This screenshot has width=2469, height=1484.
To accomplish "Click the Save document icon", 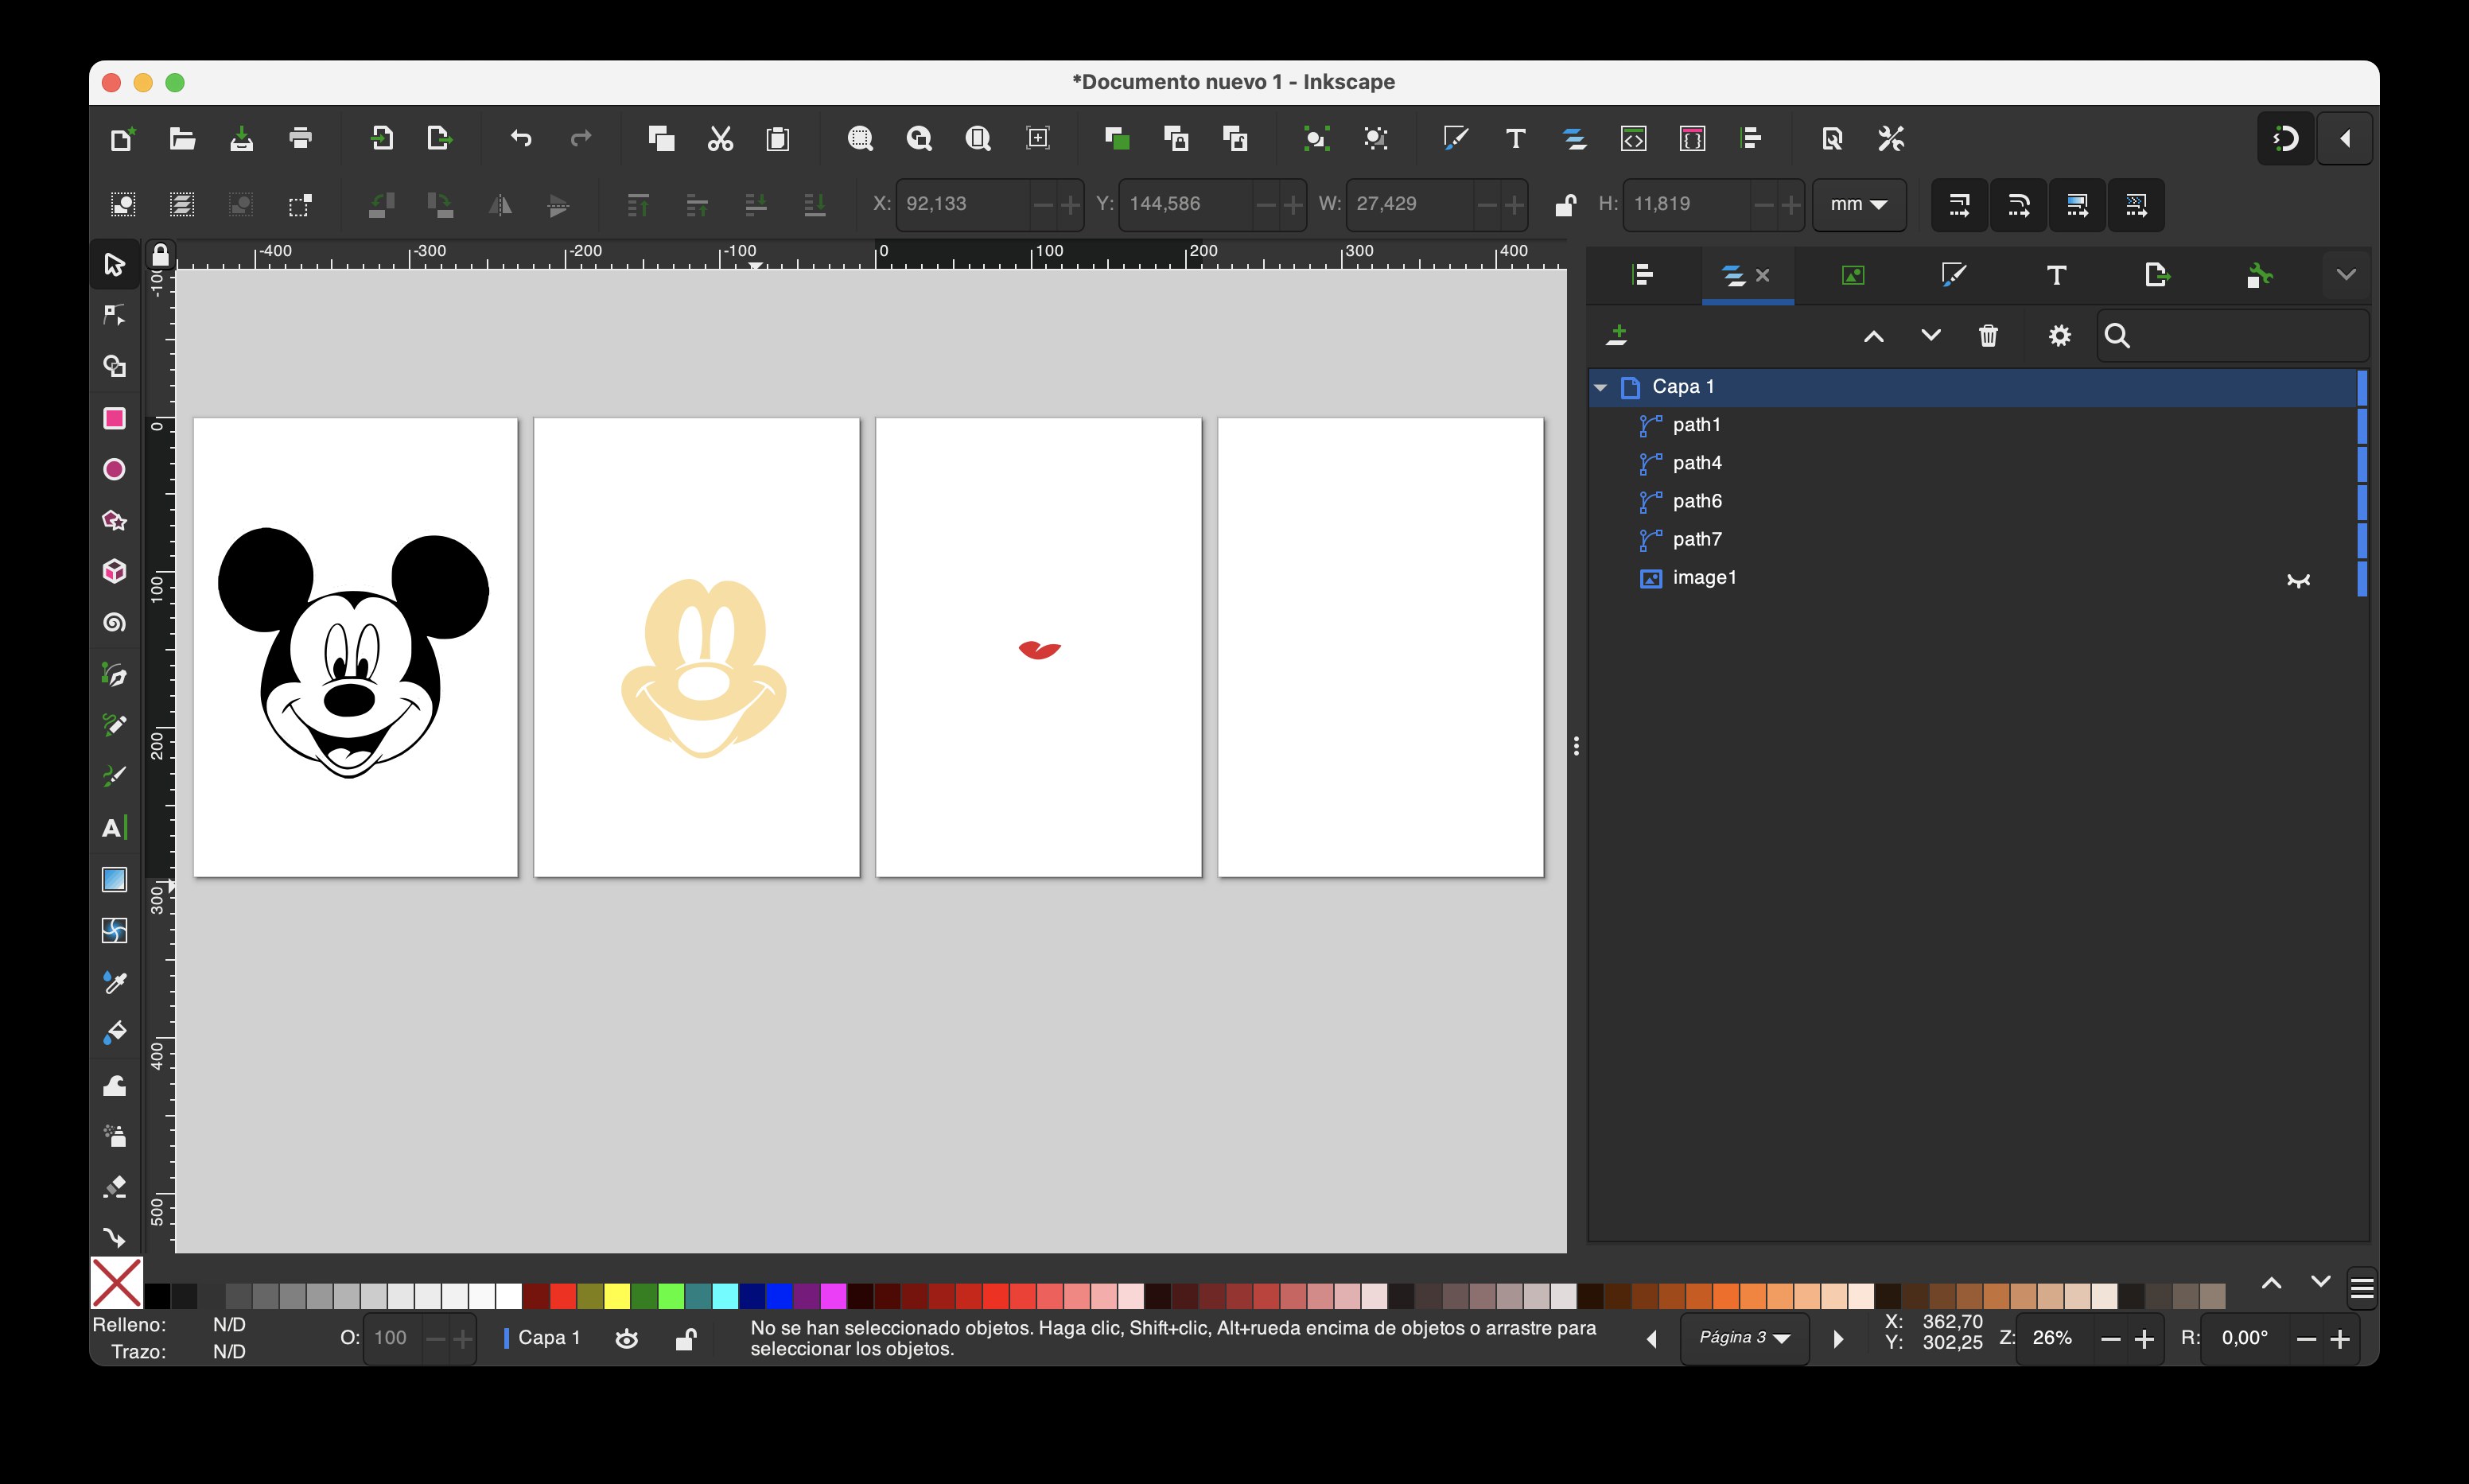I will click(241, 138).
